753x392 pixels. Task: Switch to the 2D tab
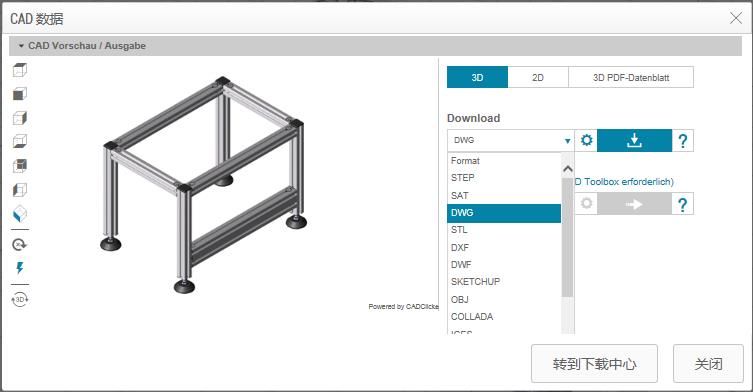538,77
